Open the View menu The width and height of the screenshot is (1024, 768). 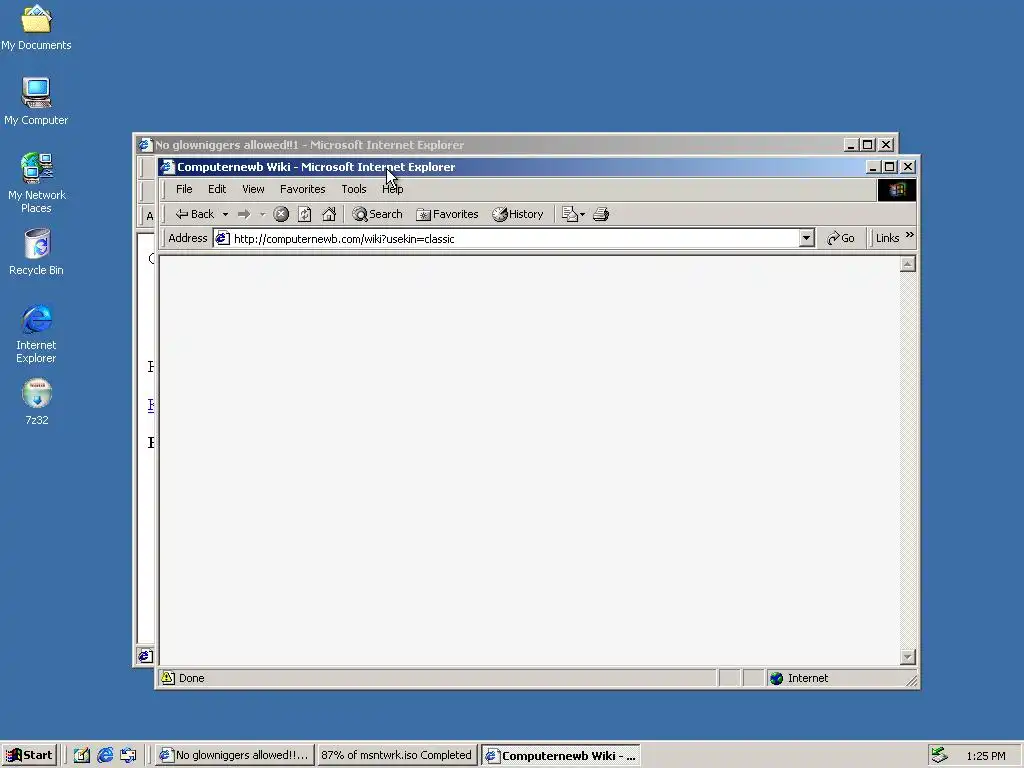[253, 189]
